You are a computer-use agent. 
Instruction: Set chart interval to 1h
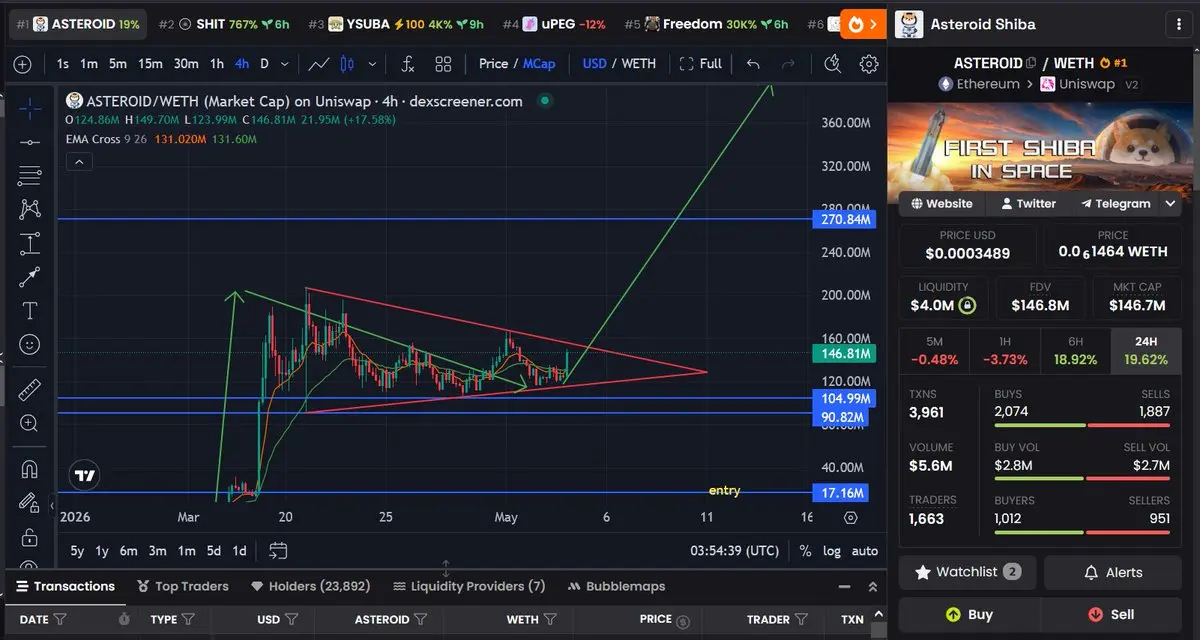tap(216, 64)
